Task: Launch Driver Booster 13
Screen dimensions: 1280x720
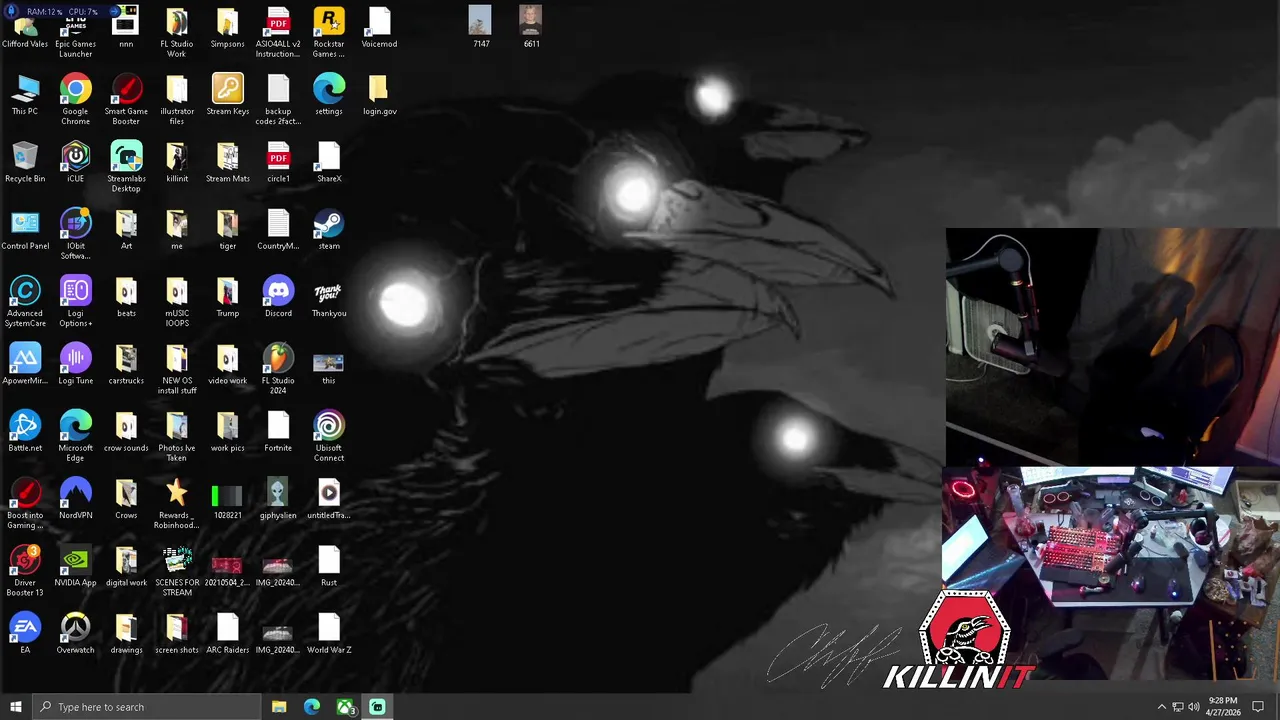Action: (25, 571)
